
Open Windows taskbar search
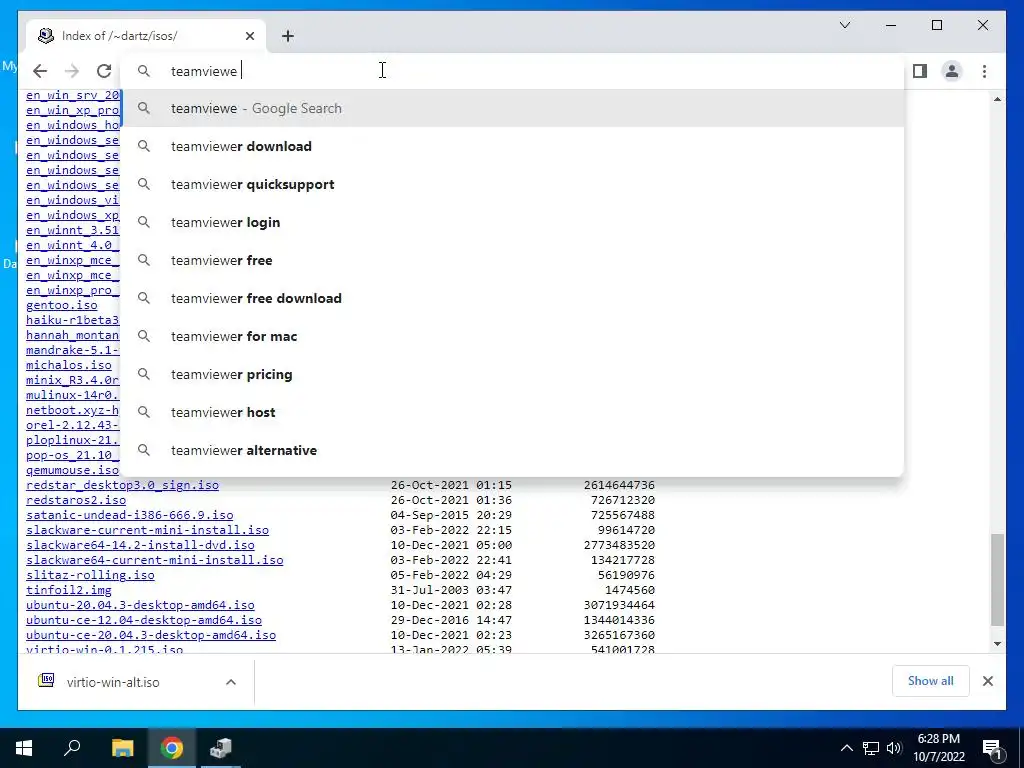[x=72, y=748]
